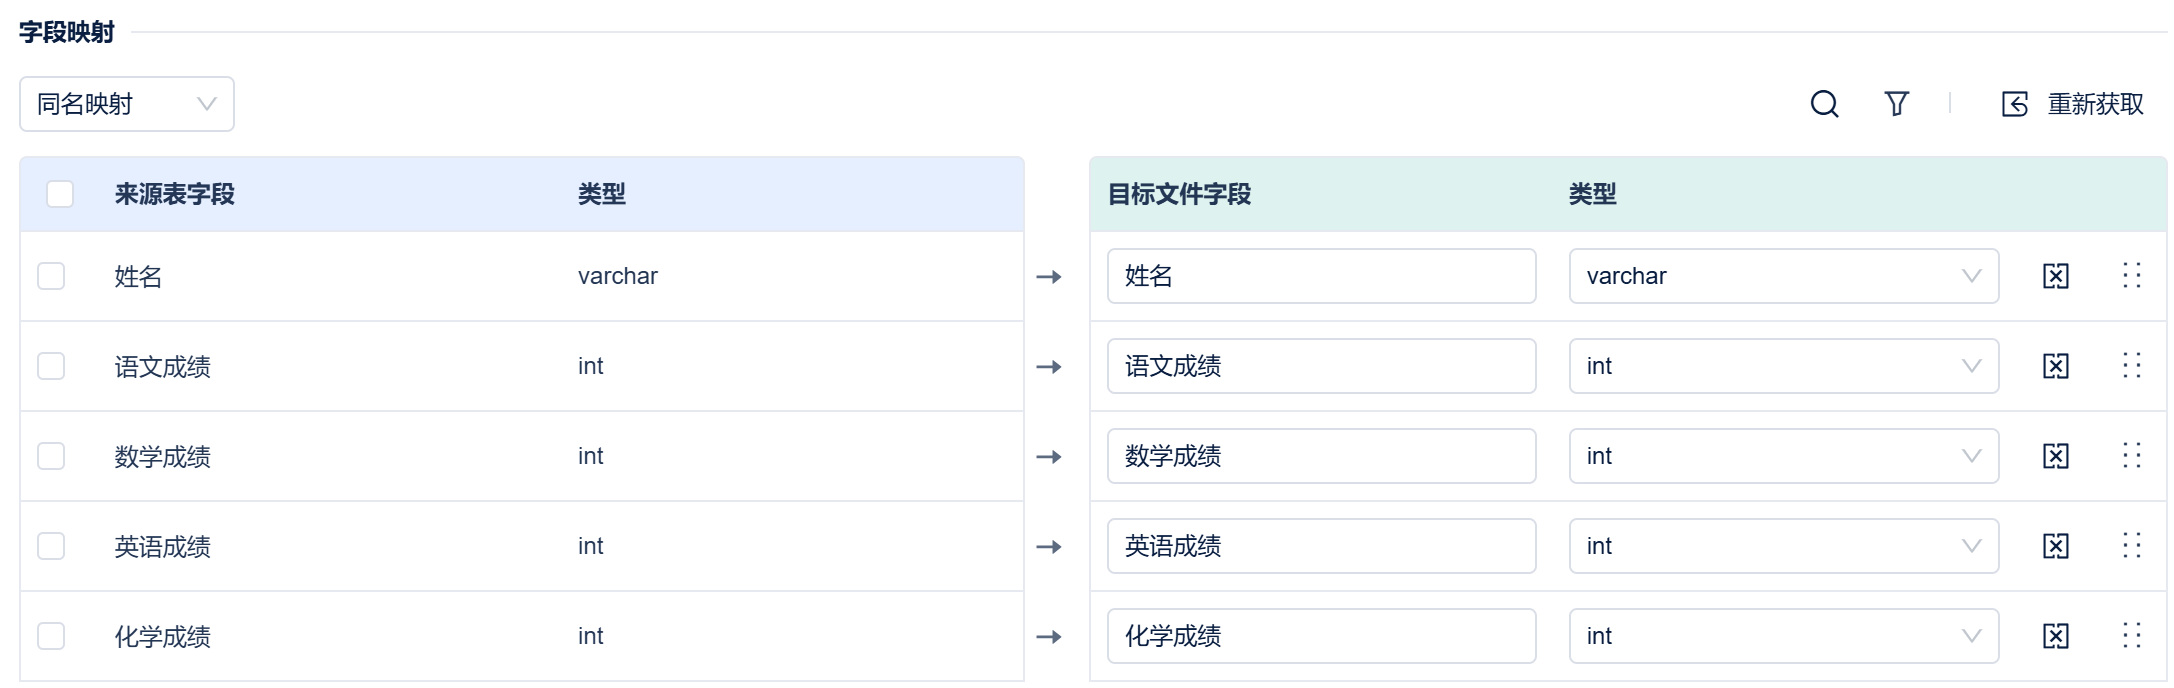Check the 姓名 source field checkbox
This screenshot has width=2174, height=688.
tap(51, 276)
